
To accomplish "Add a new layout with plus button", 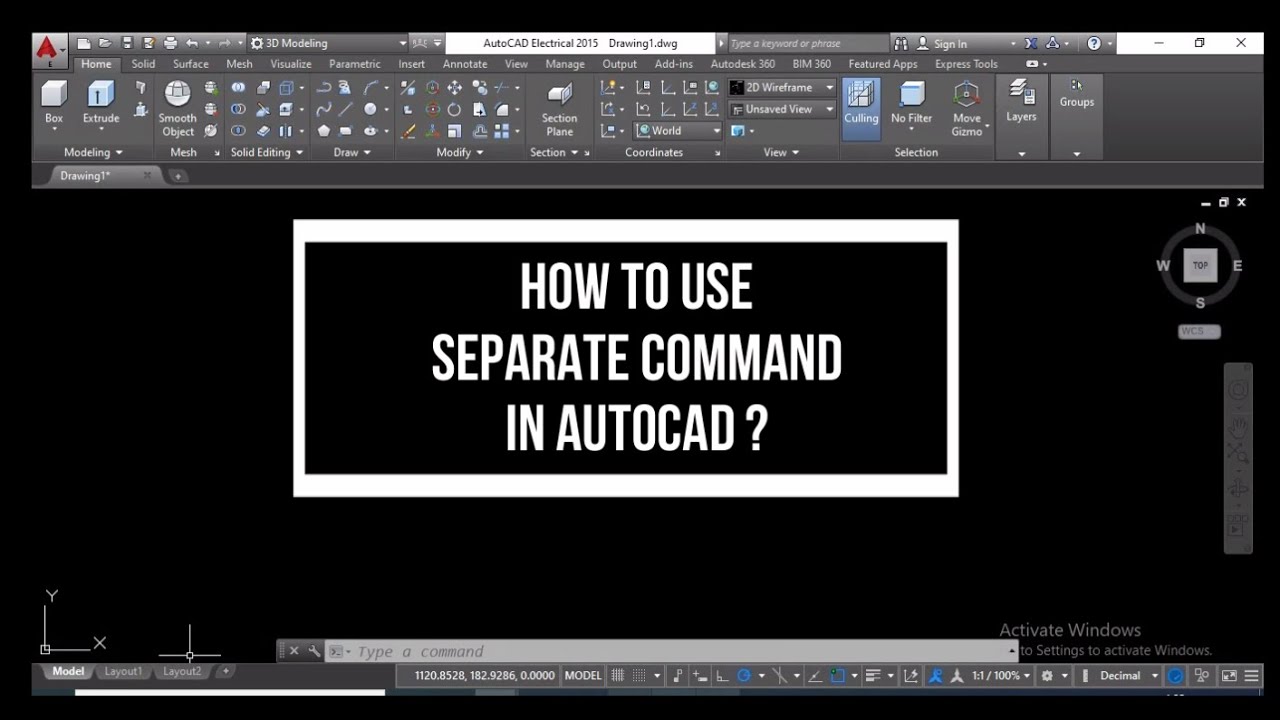I will point(225,672).
